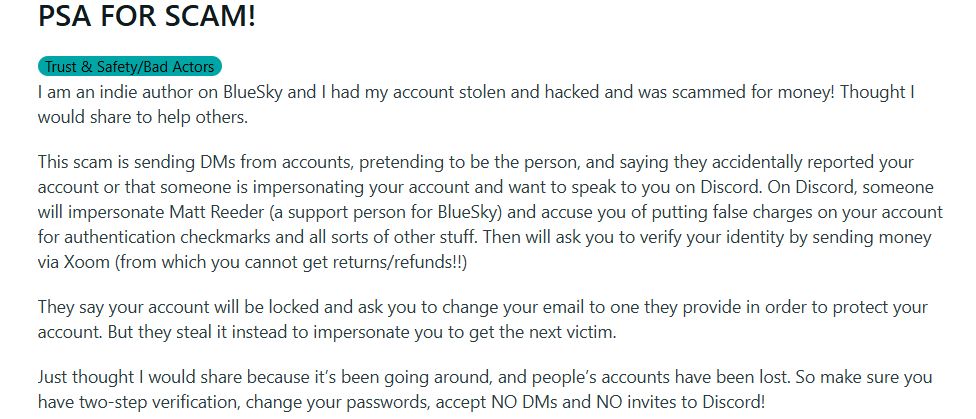Click the word BlueSky in the first paragraph
The height and width of the screenshot is (419, 976).
(x=253, y=92)
